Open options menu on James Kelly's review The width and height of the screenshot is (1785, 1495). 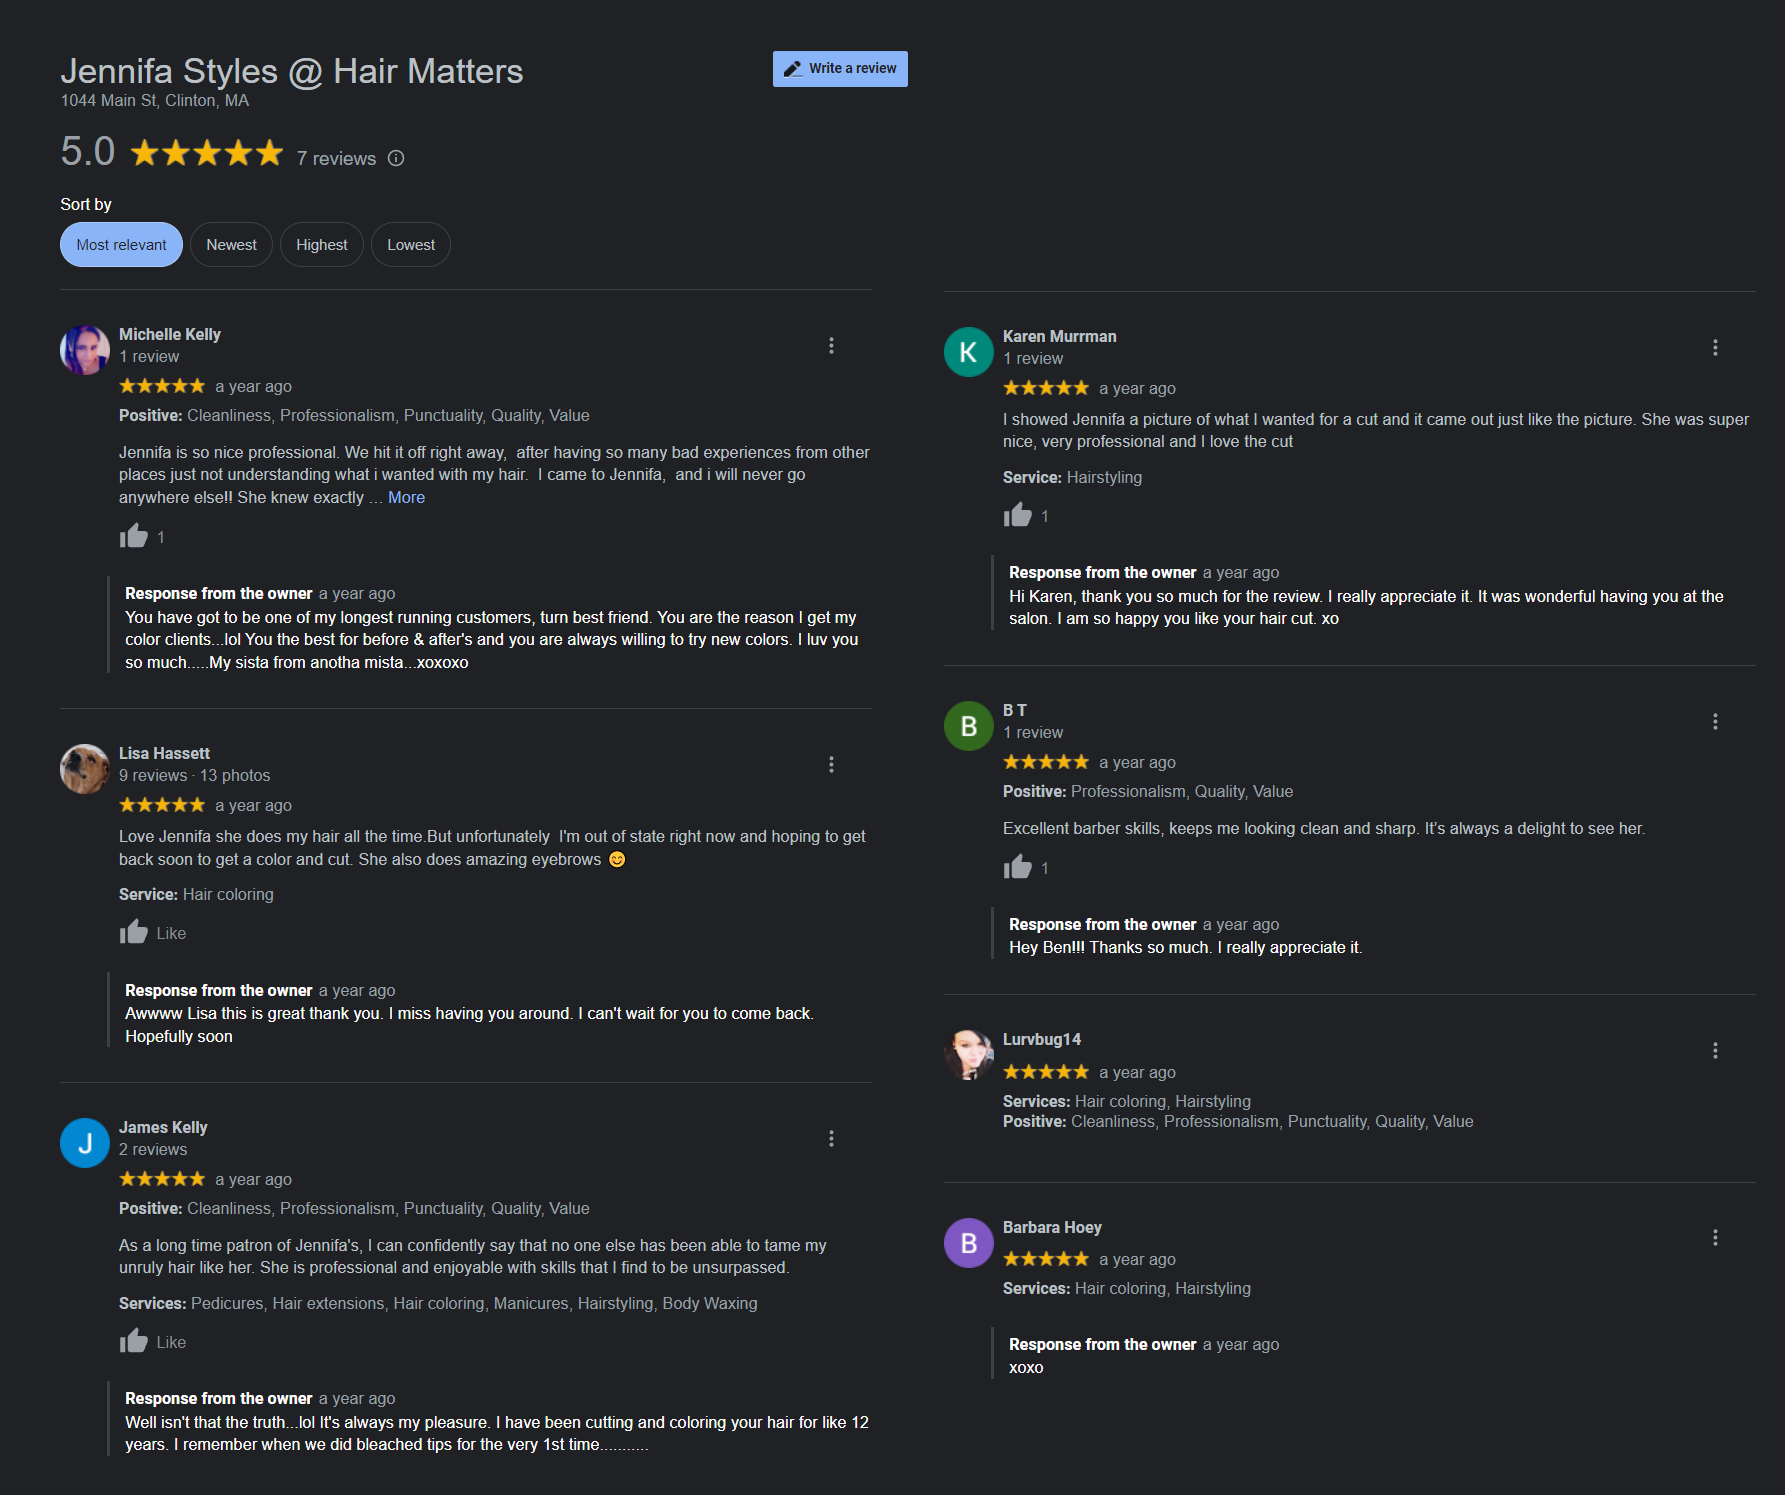click(831, 1139)
